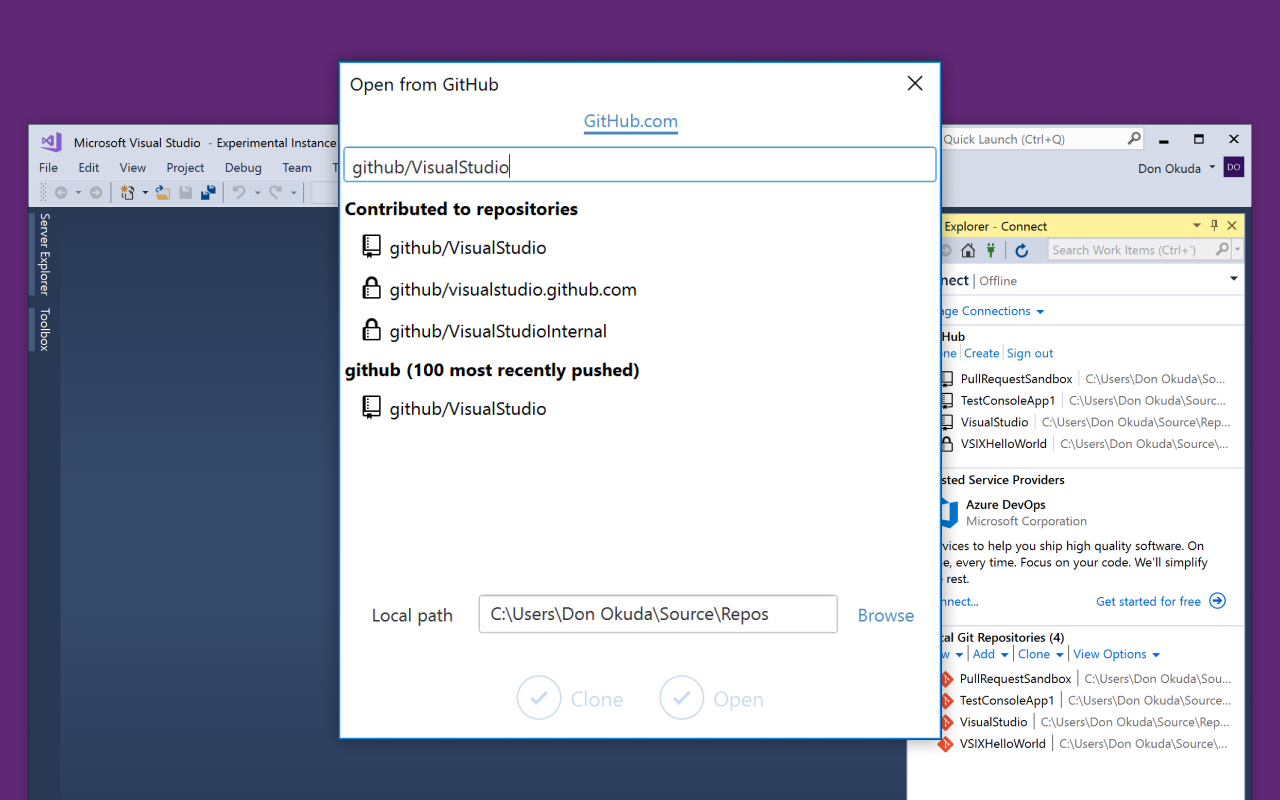Click Team Explorer Home icon
1280x800 pixels.
tap(968, 251)
